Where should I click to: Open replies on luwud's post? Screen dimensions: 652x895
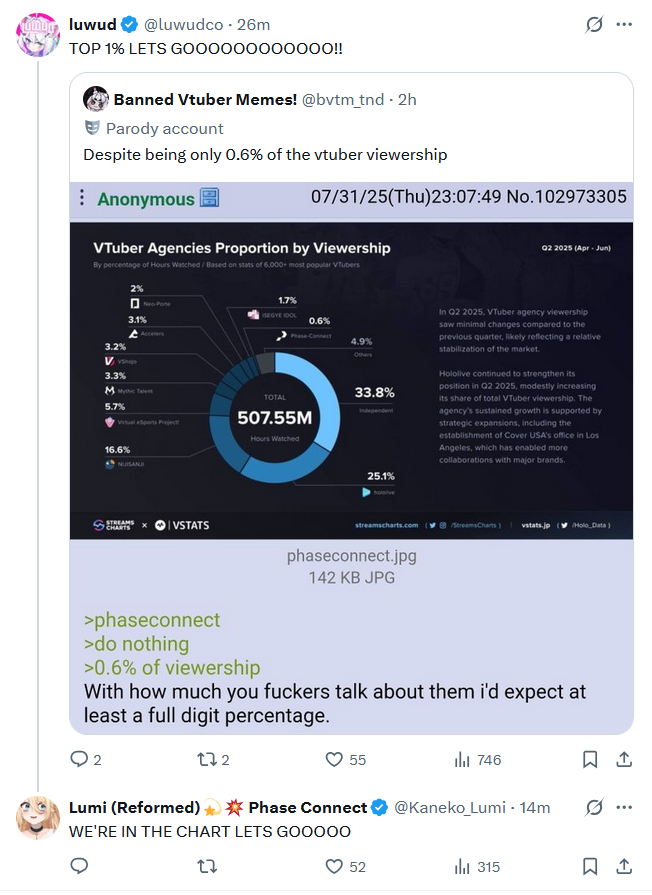point(85,760)
